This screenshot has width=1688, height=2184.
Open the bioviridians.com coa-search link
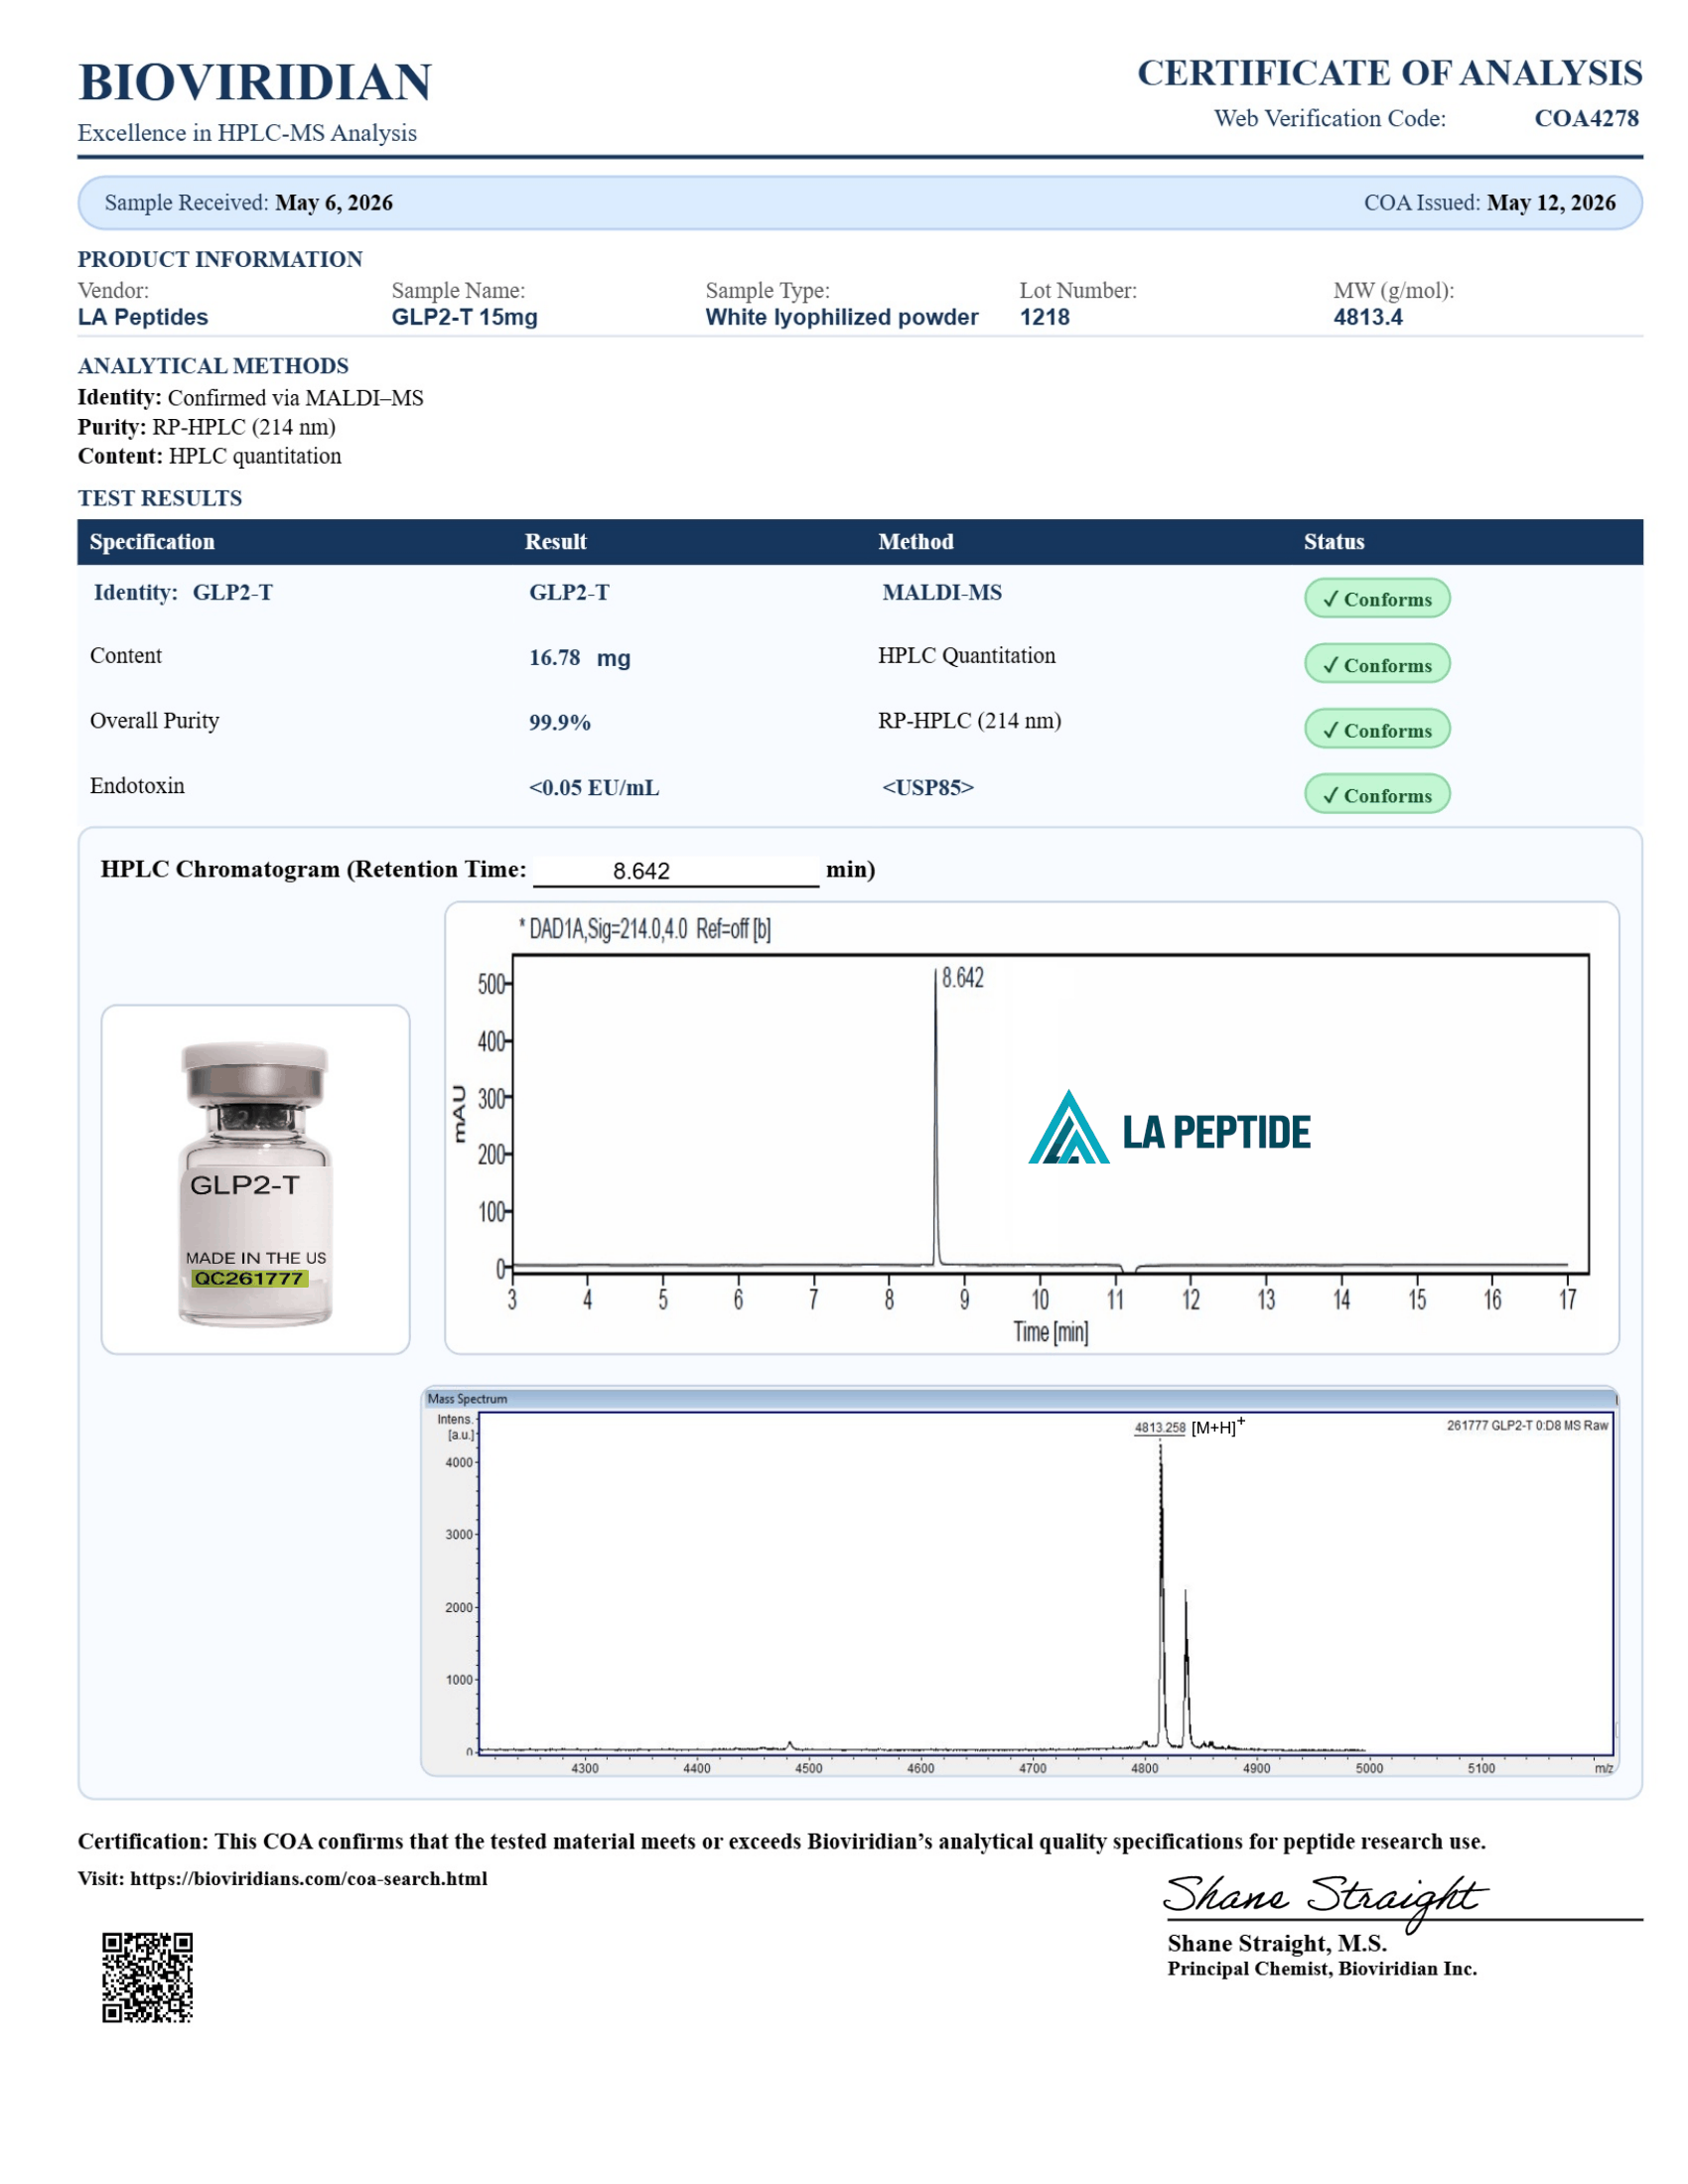tap(309, 1879)
